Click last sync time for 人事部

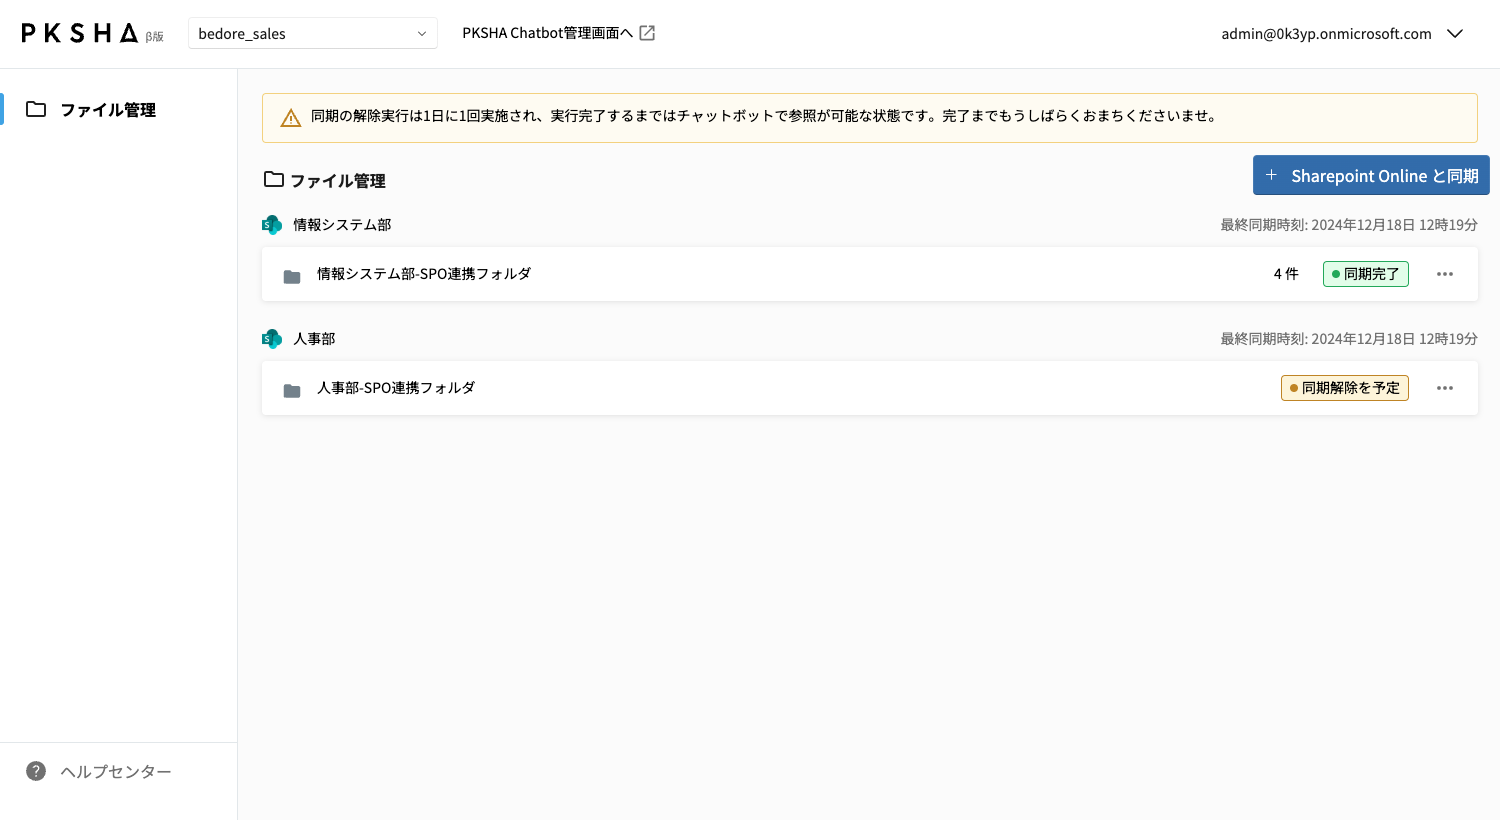[1349, 339]
